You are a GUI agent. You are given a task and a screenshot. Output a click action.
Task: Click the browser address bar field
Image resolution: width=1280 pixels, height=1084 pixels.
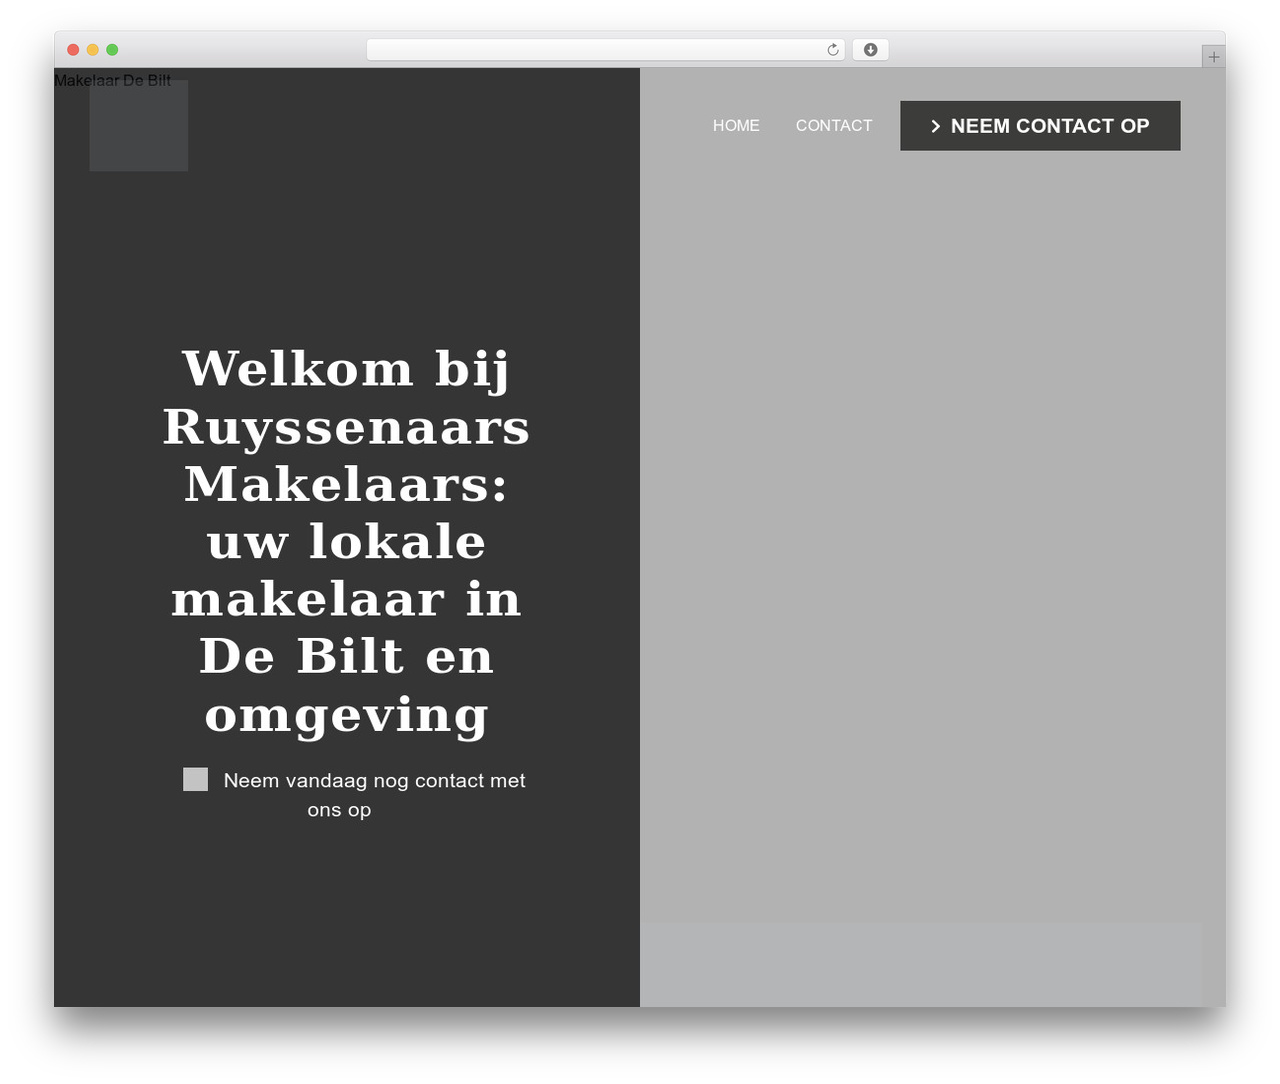click(x=605, y=50)
